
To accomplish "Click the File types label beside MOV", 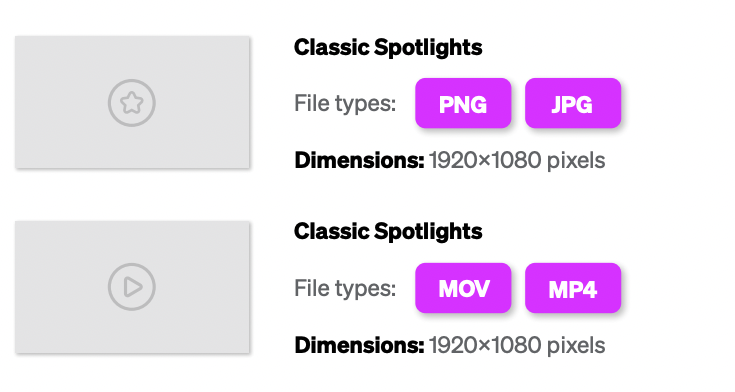I will click(345, 288).
